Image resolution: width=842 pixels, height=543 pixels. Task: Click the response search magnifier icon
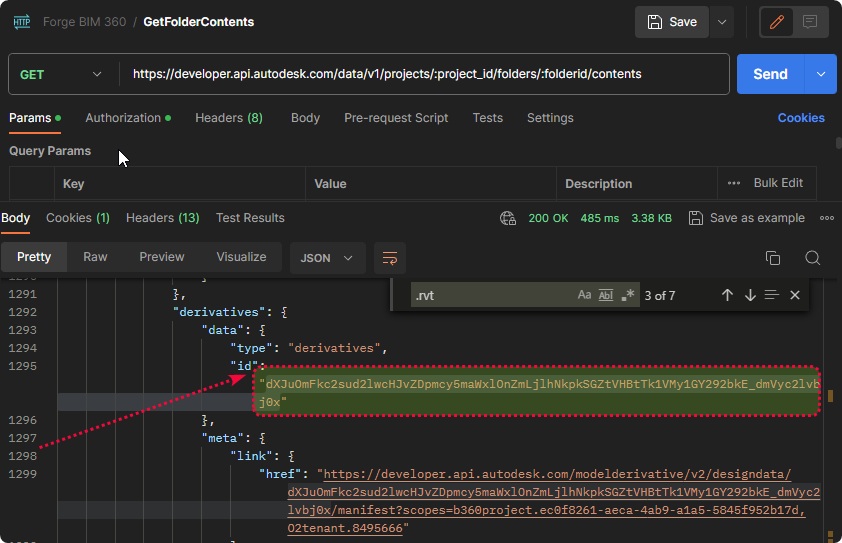pos(813,258)
